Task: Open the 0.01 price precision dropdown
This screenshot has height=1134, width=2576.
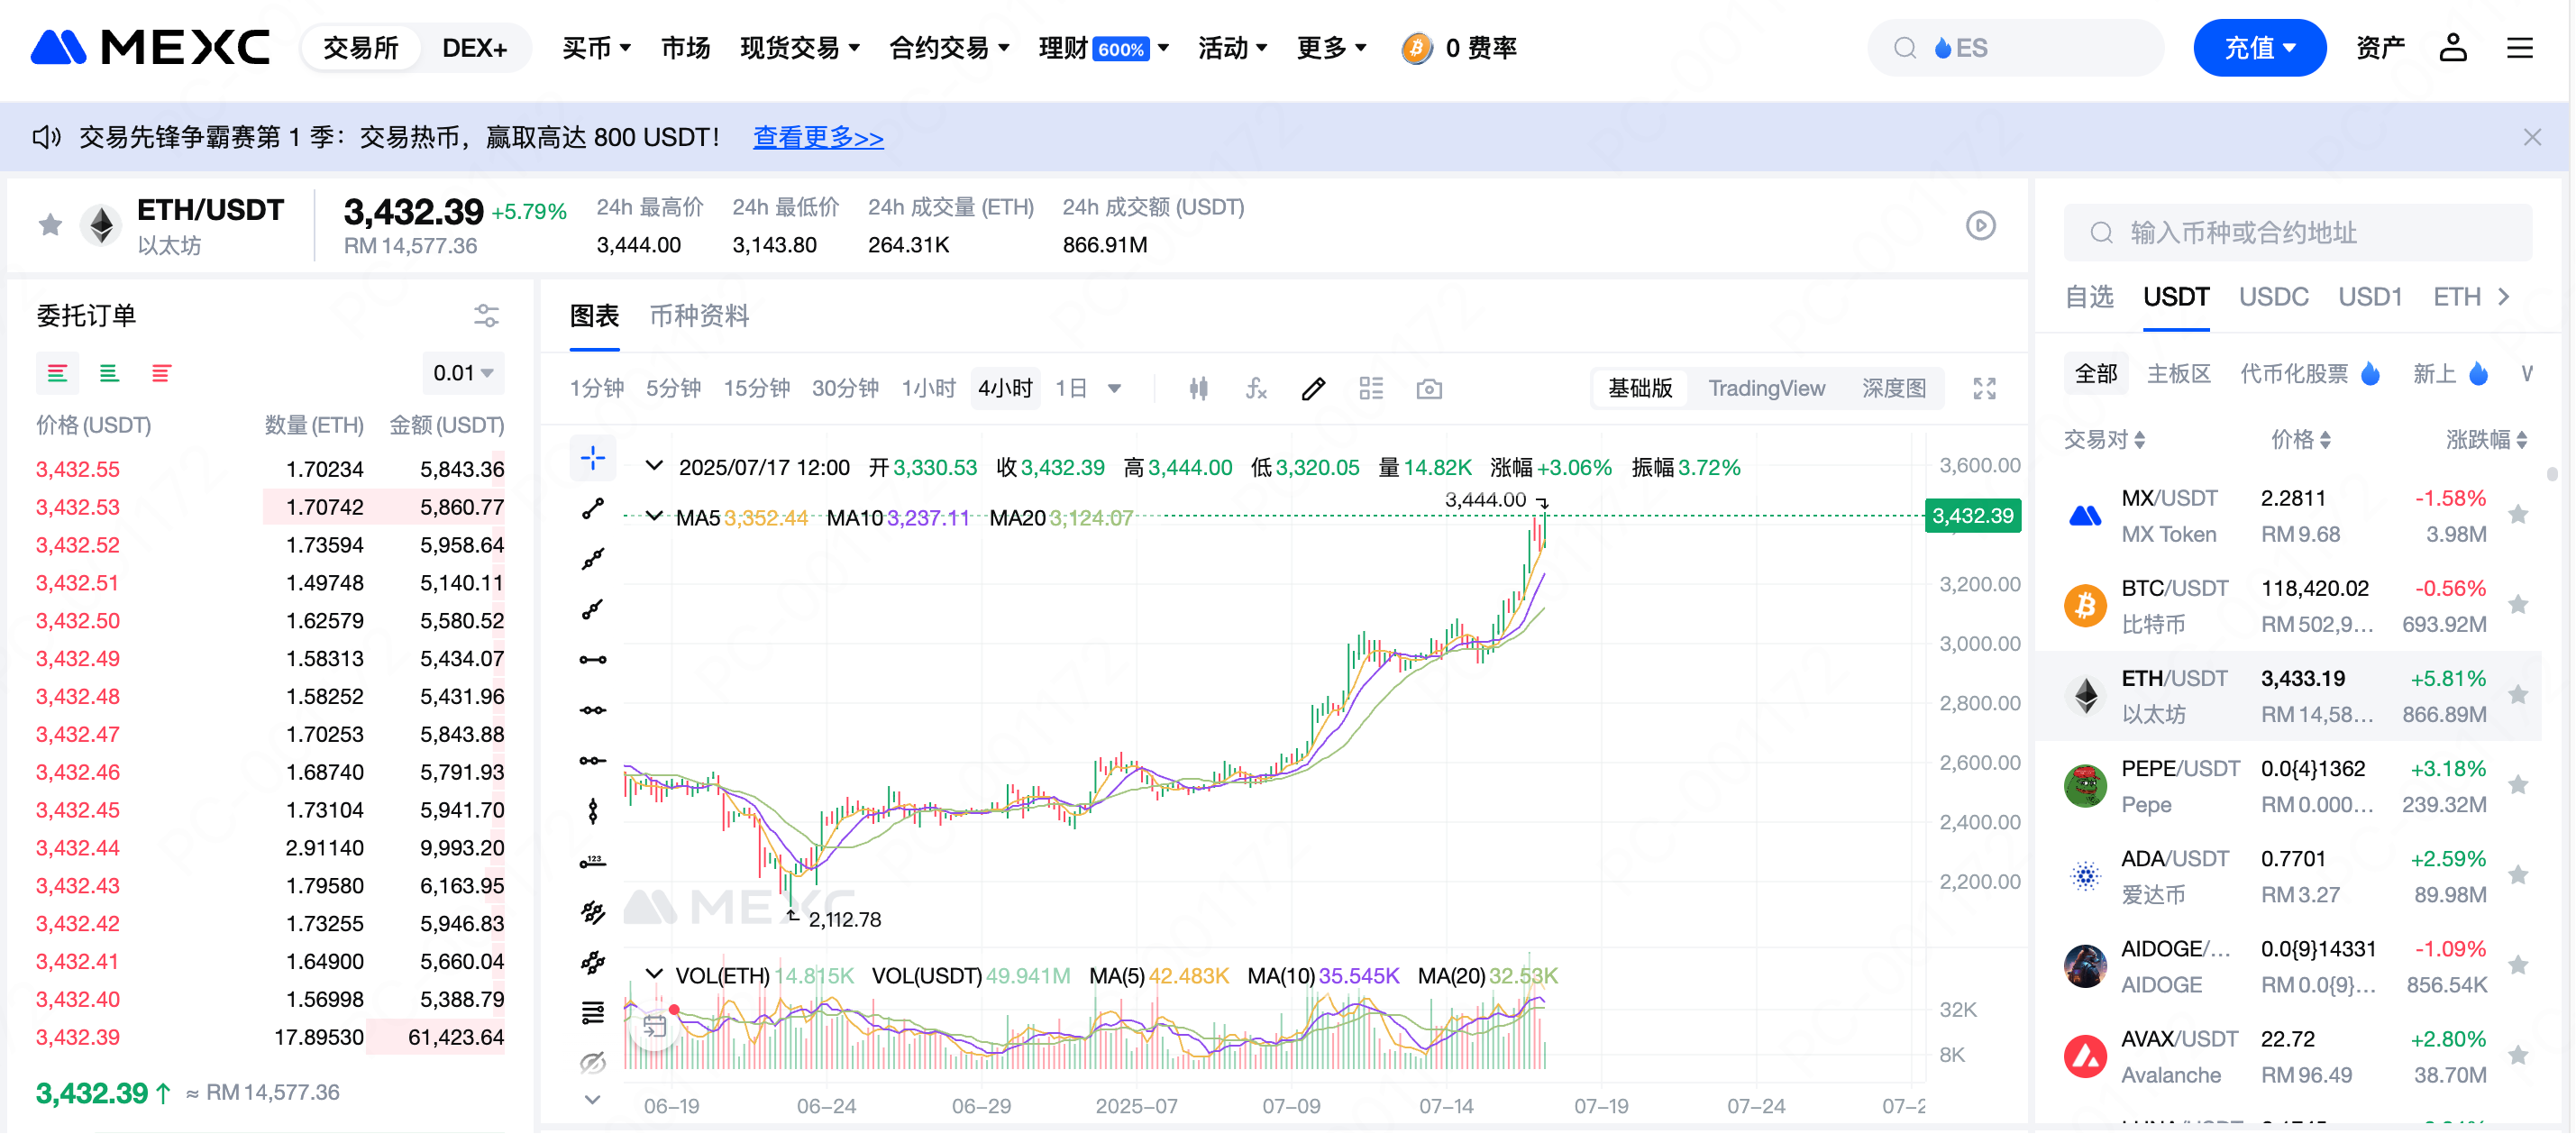Action: tap(463, 373)
